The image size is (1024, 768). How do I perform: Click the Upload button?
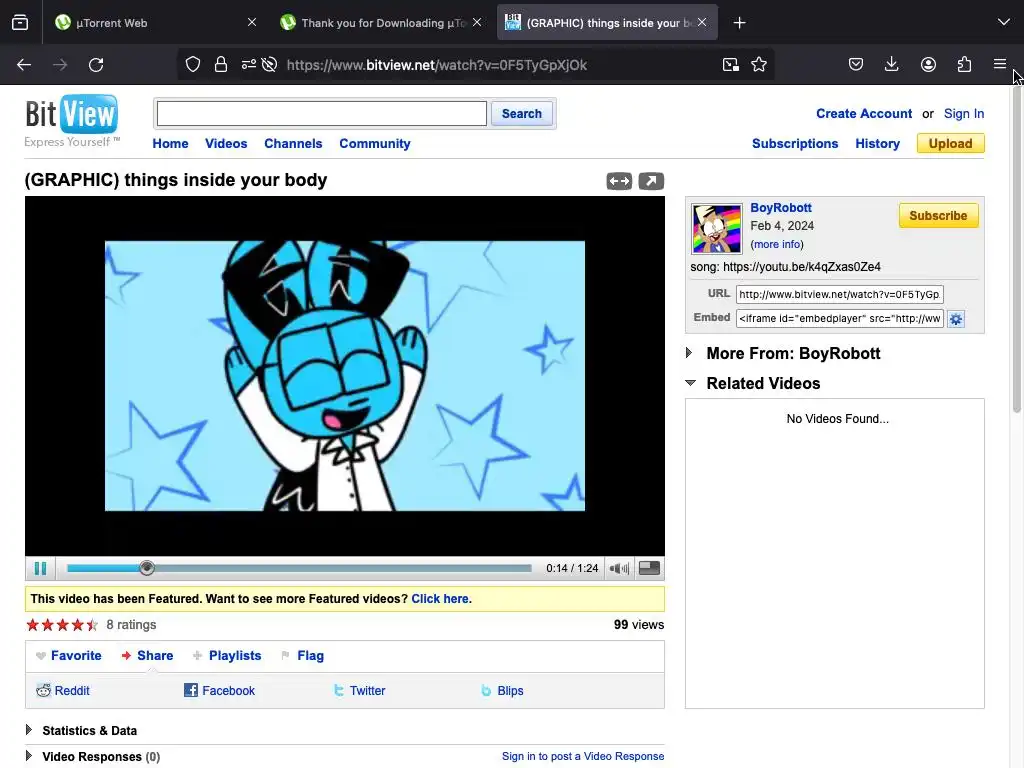[951, 144]
